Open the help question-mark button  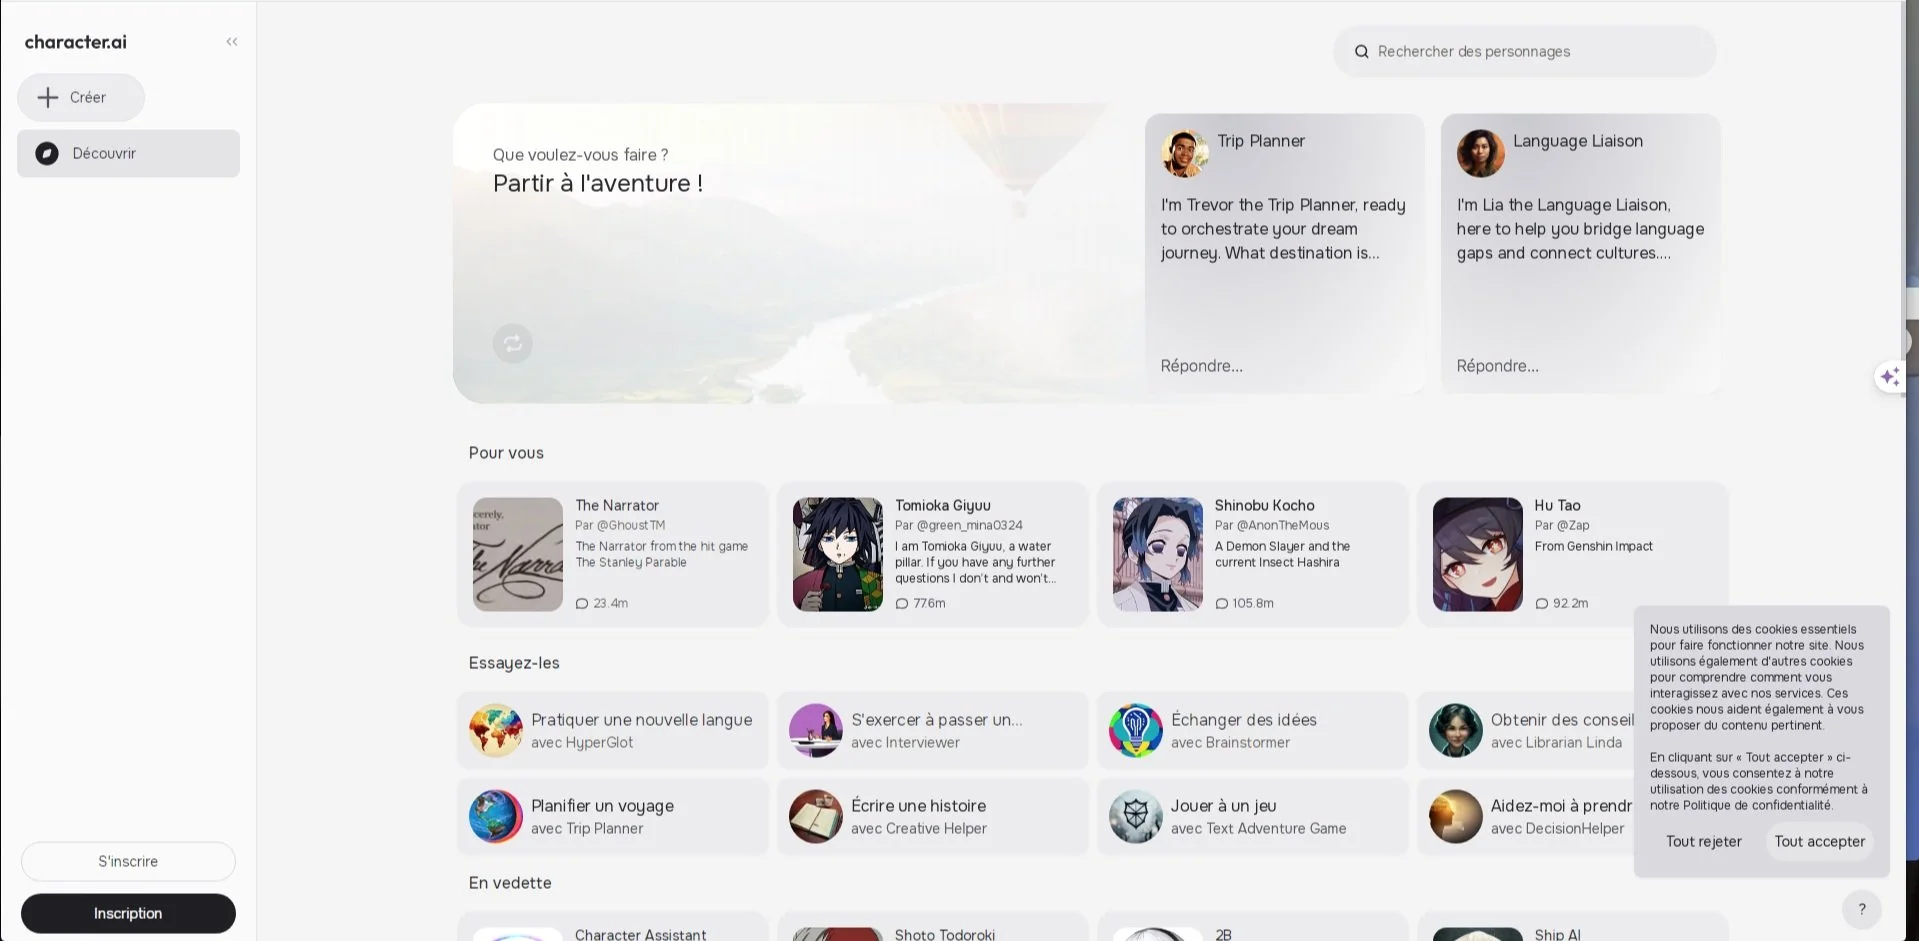tap(1862, 909)
